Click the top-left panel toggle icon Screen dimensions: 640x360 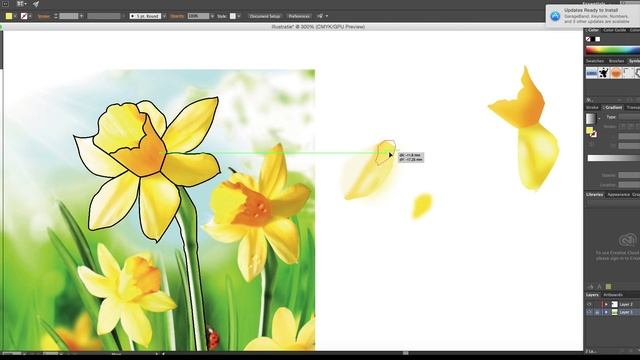coord(6,4)
